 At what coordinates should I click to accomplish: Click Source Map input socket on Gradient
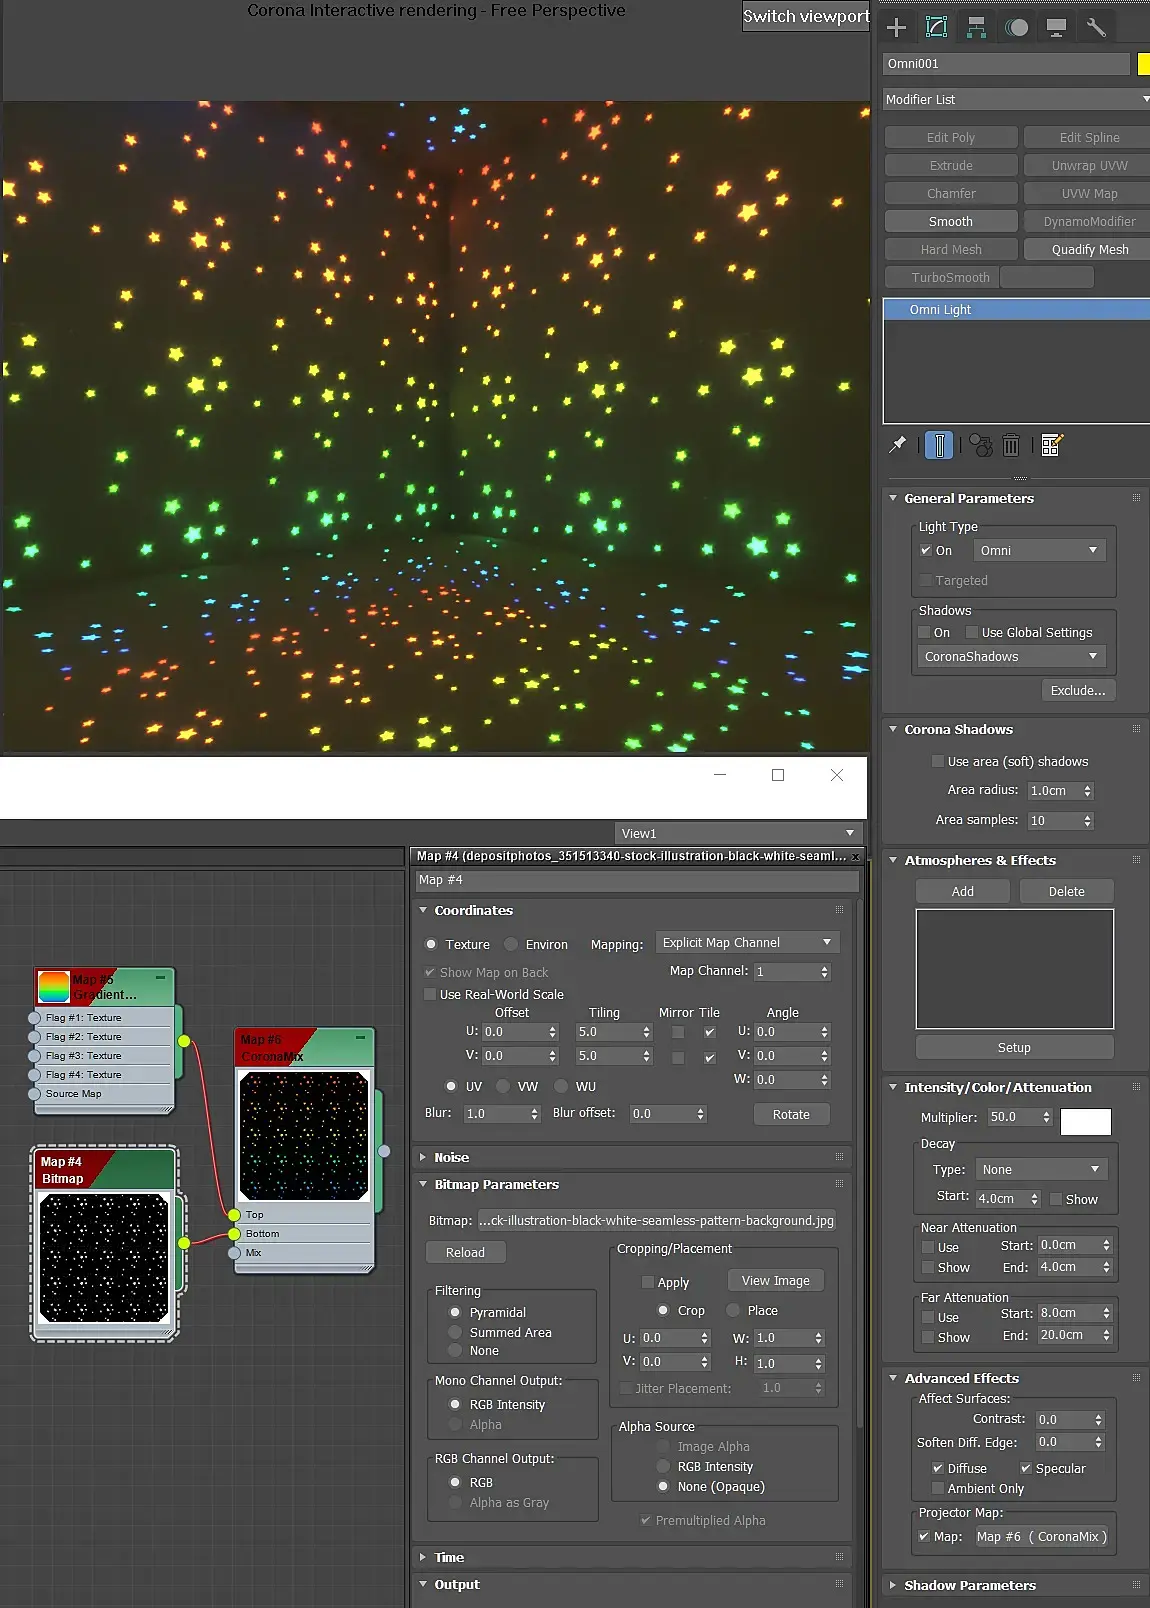coord(35,1094)
